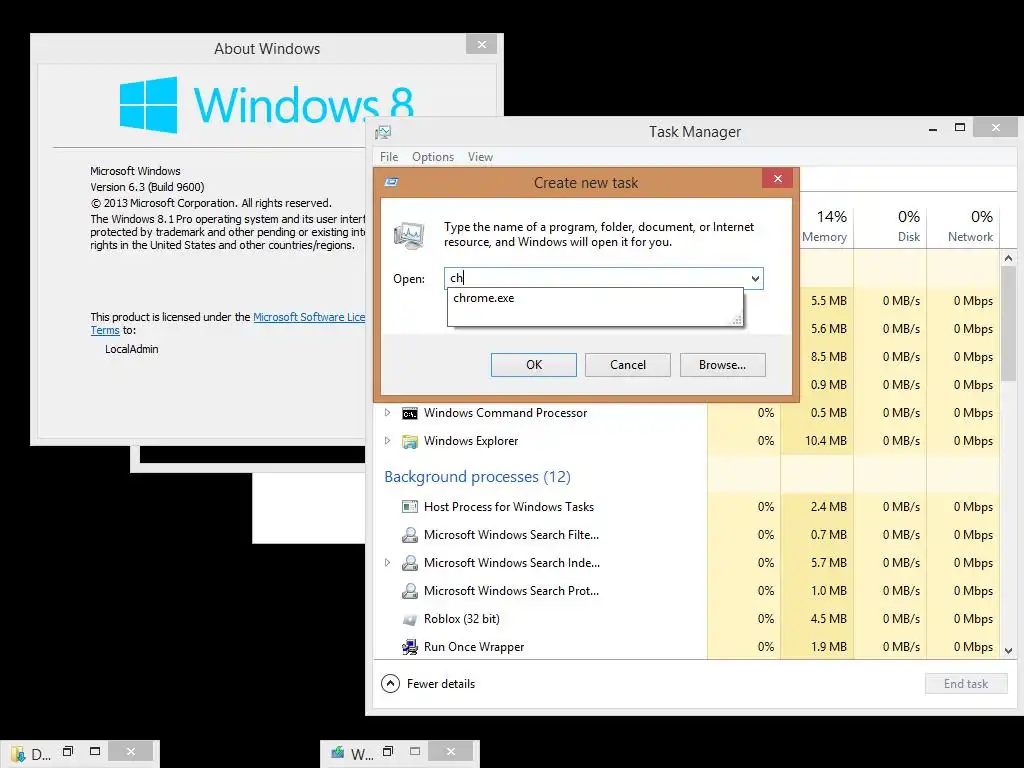Select Microsoft Windows Search Prot... row

pyautogui.click(x=686, y=591)
